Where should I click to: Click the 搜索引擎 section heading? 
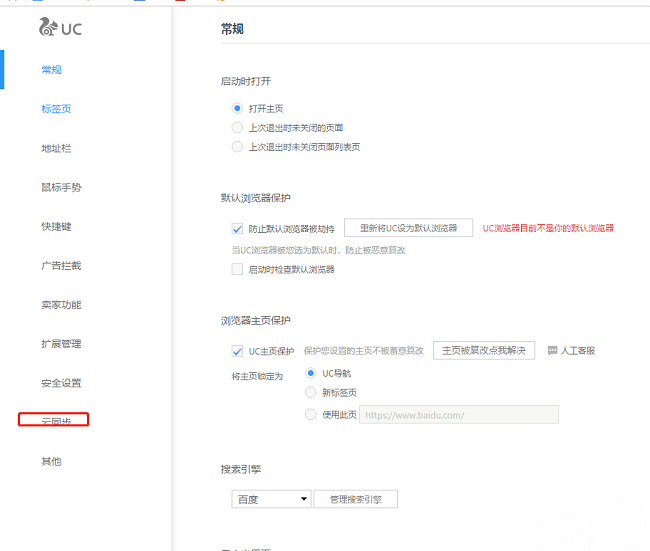[241, 469]
